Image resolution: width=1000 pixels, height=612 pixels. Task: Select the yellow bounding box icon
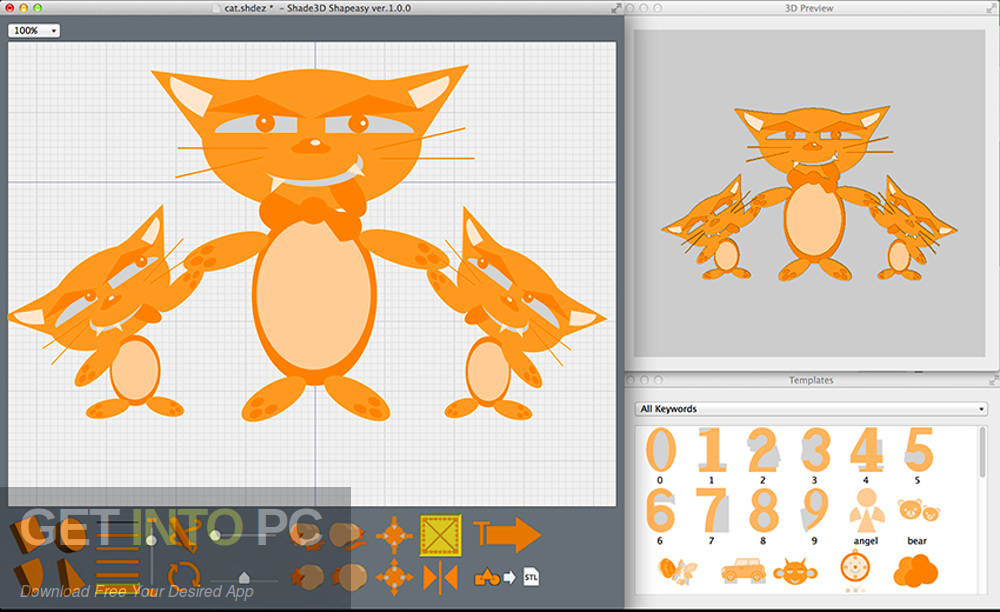440,535
